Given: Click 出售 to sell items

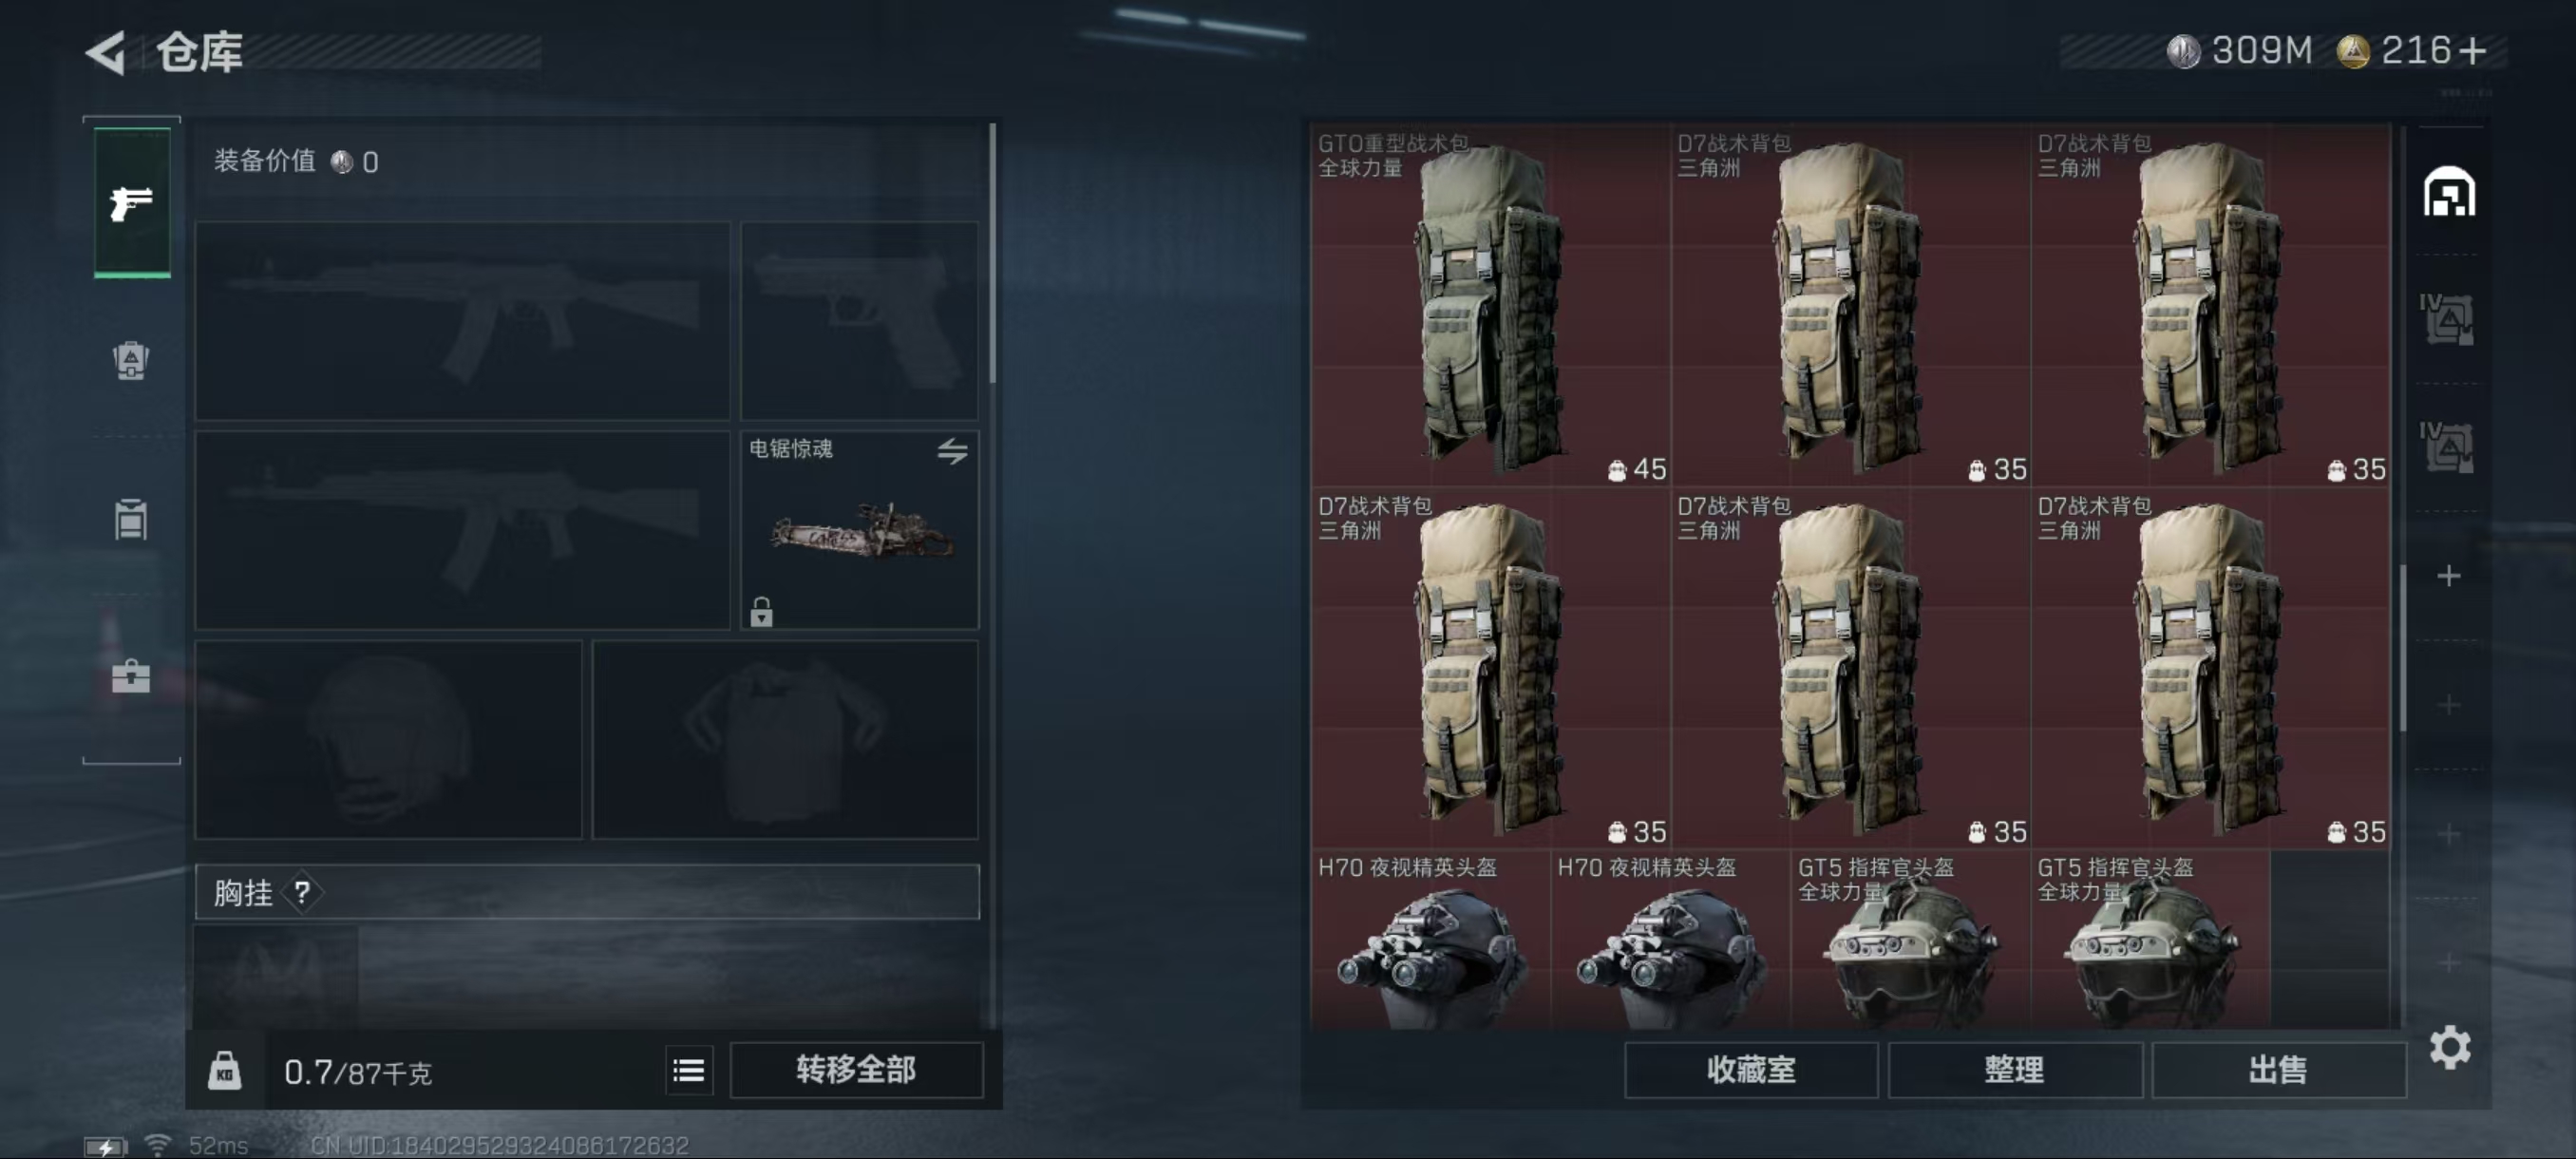Looking at the screenshot, I should (x=2278, y=1070).
